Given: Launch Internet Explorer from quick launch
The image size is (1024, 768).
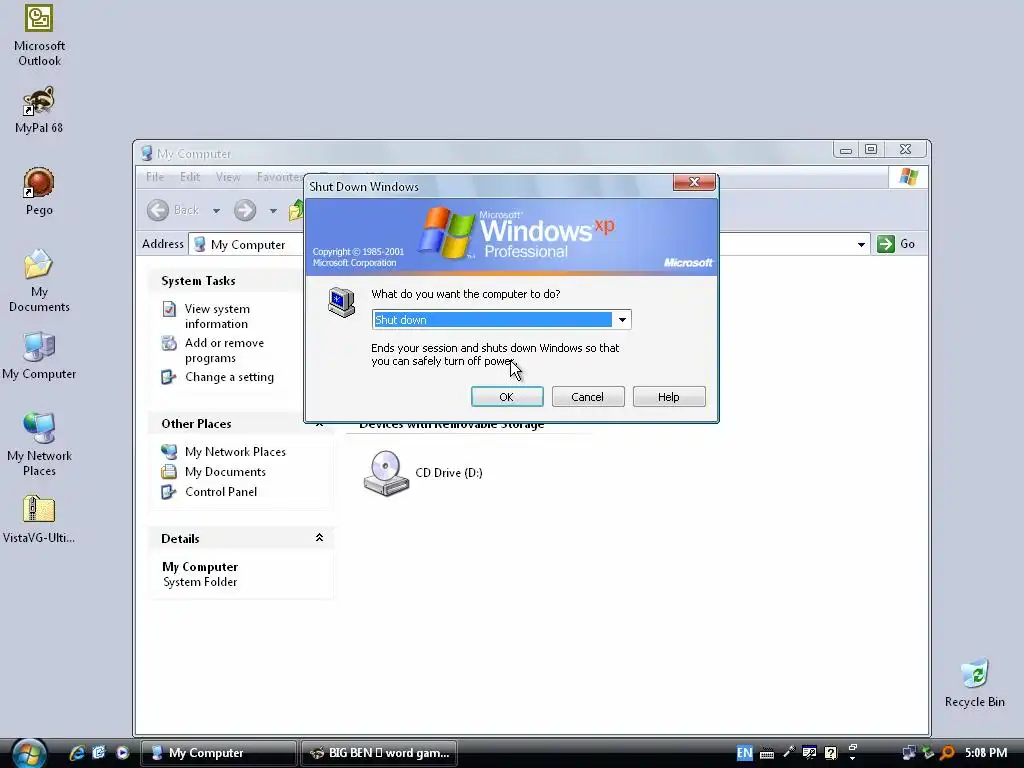Looking at the screenshot, I should [x=77, y=753].
